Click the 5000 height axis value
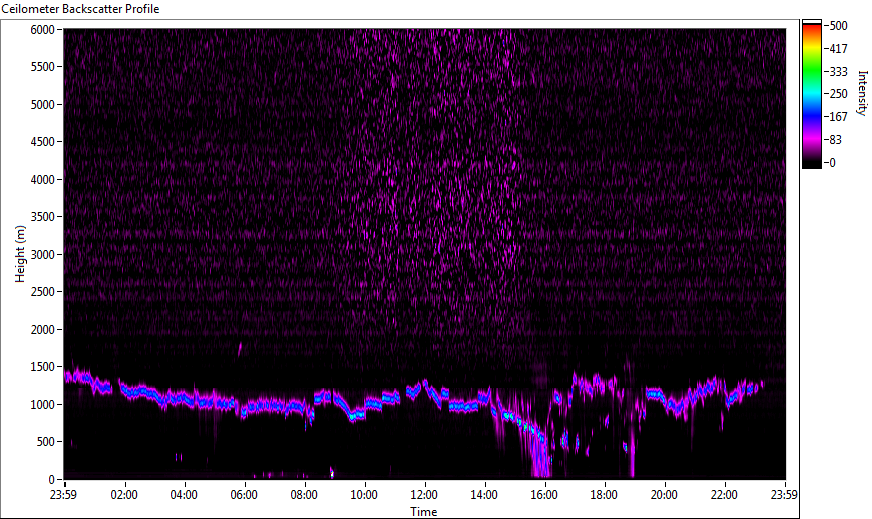872x519 pixels. point(43,105)
